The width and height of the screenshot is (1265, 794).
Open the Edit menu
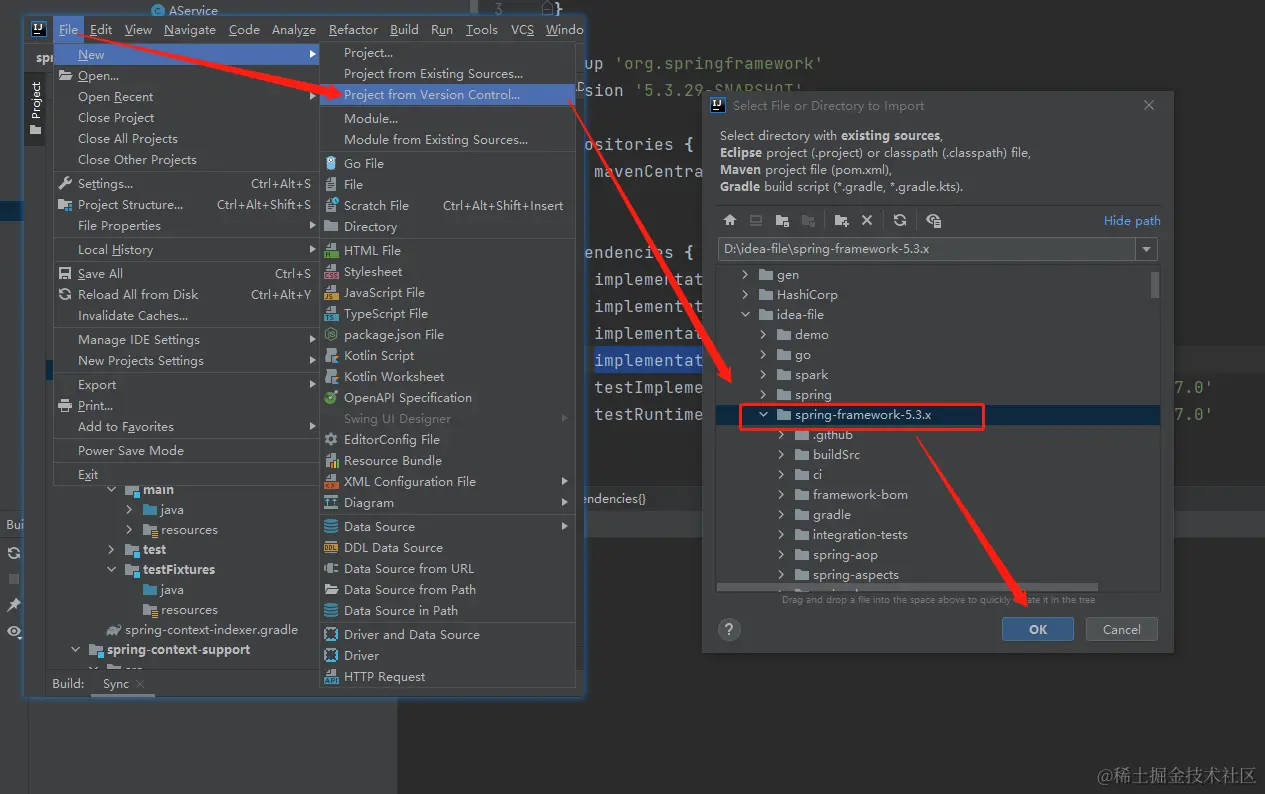click(101, 29)
